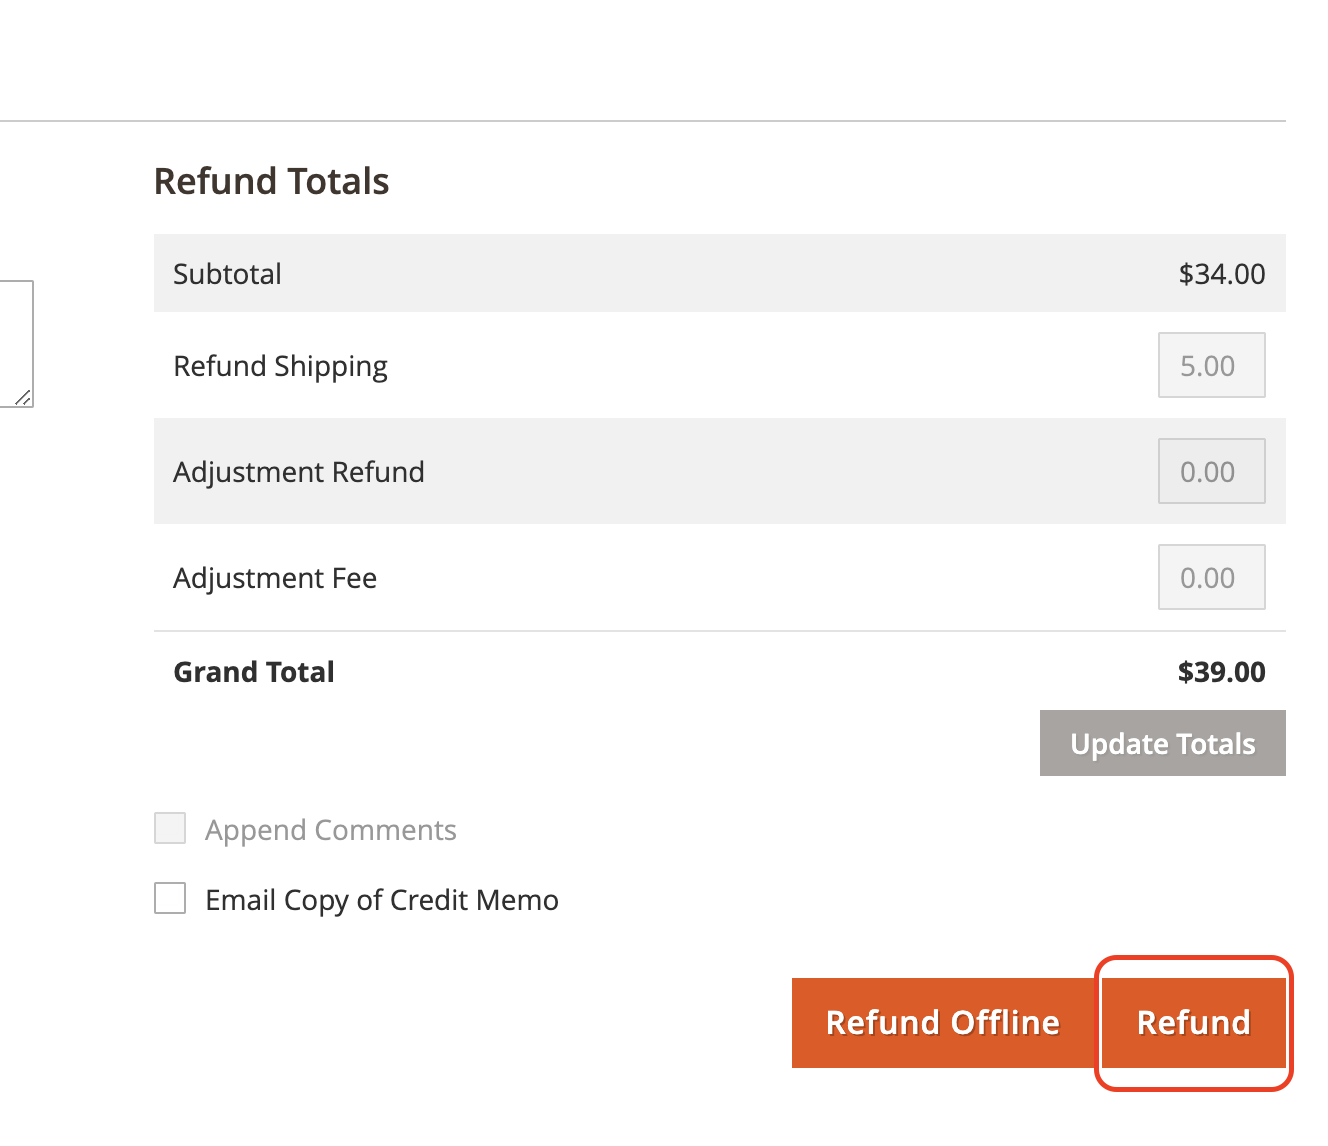Click the Append Comments label text
Screen dimensions: 1328x1146
[x=331, y=830]
